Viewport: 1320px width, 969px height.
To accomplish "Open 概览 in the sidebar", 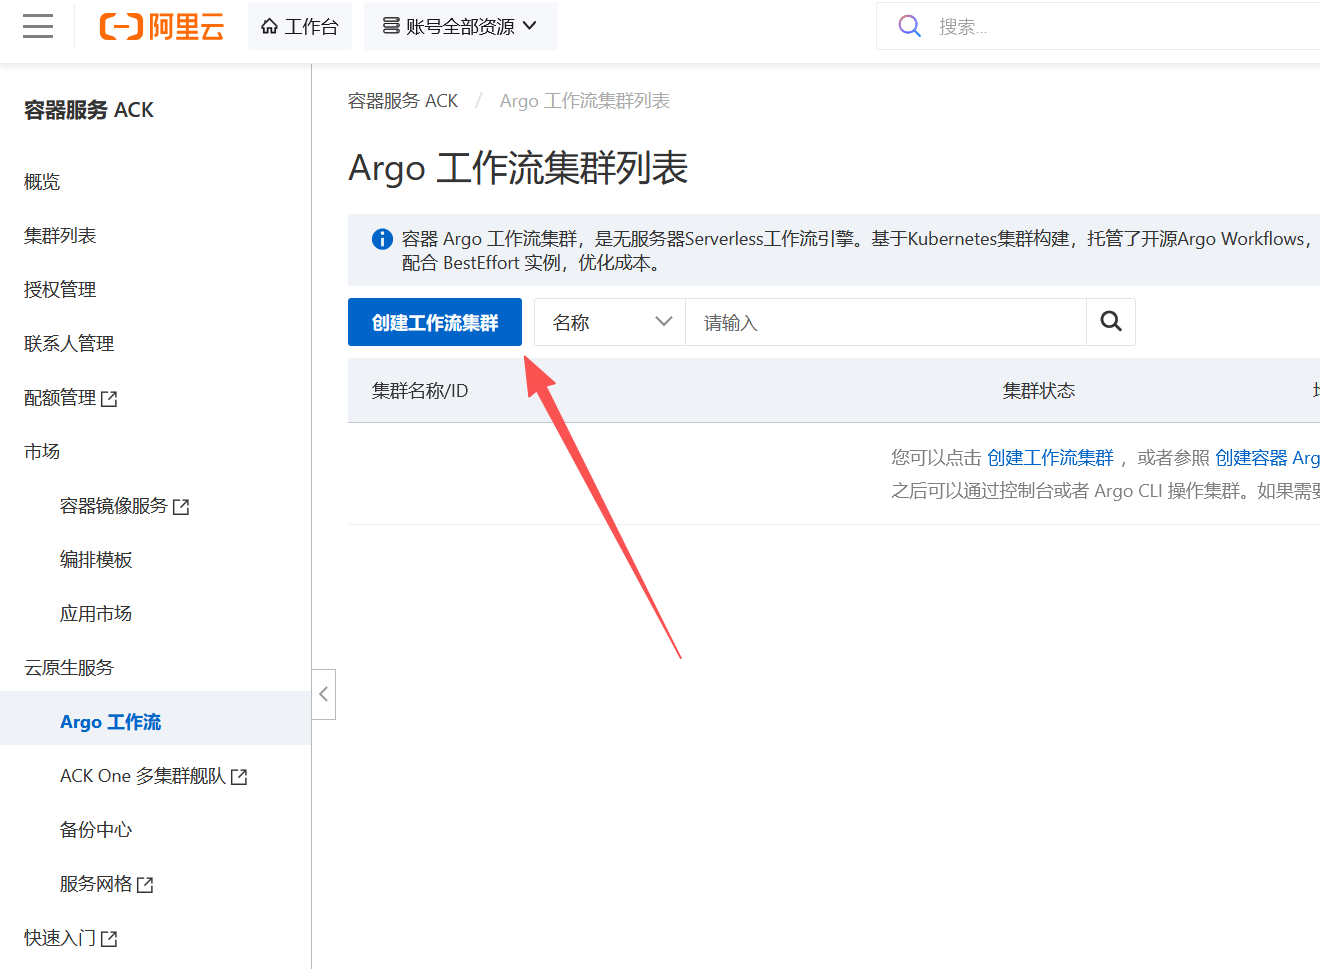I will 42,182.
